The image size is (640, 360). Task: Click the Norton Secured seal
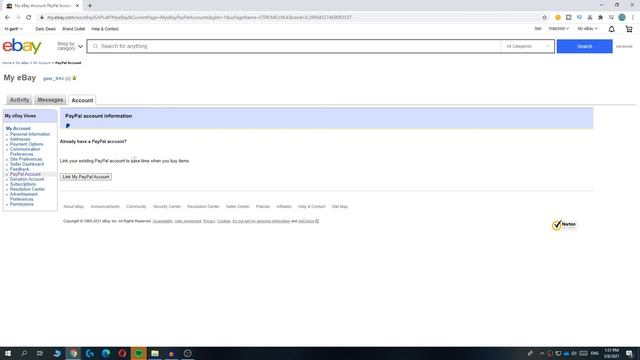[564, 225]
